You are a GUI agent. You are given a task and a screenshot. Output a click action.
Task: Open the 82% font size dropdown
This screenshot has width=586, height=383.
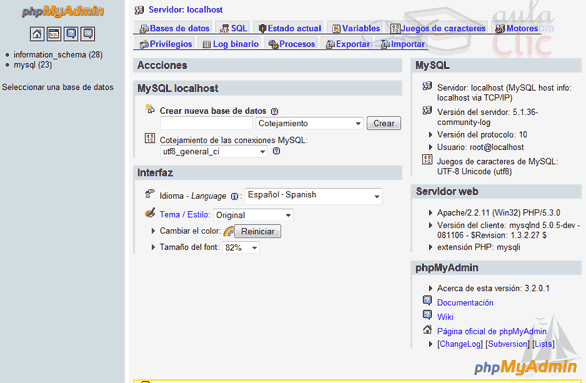[241, 248]
